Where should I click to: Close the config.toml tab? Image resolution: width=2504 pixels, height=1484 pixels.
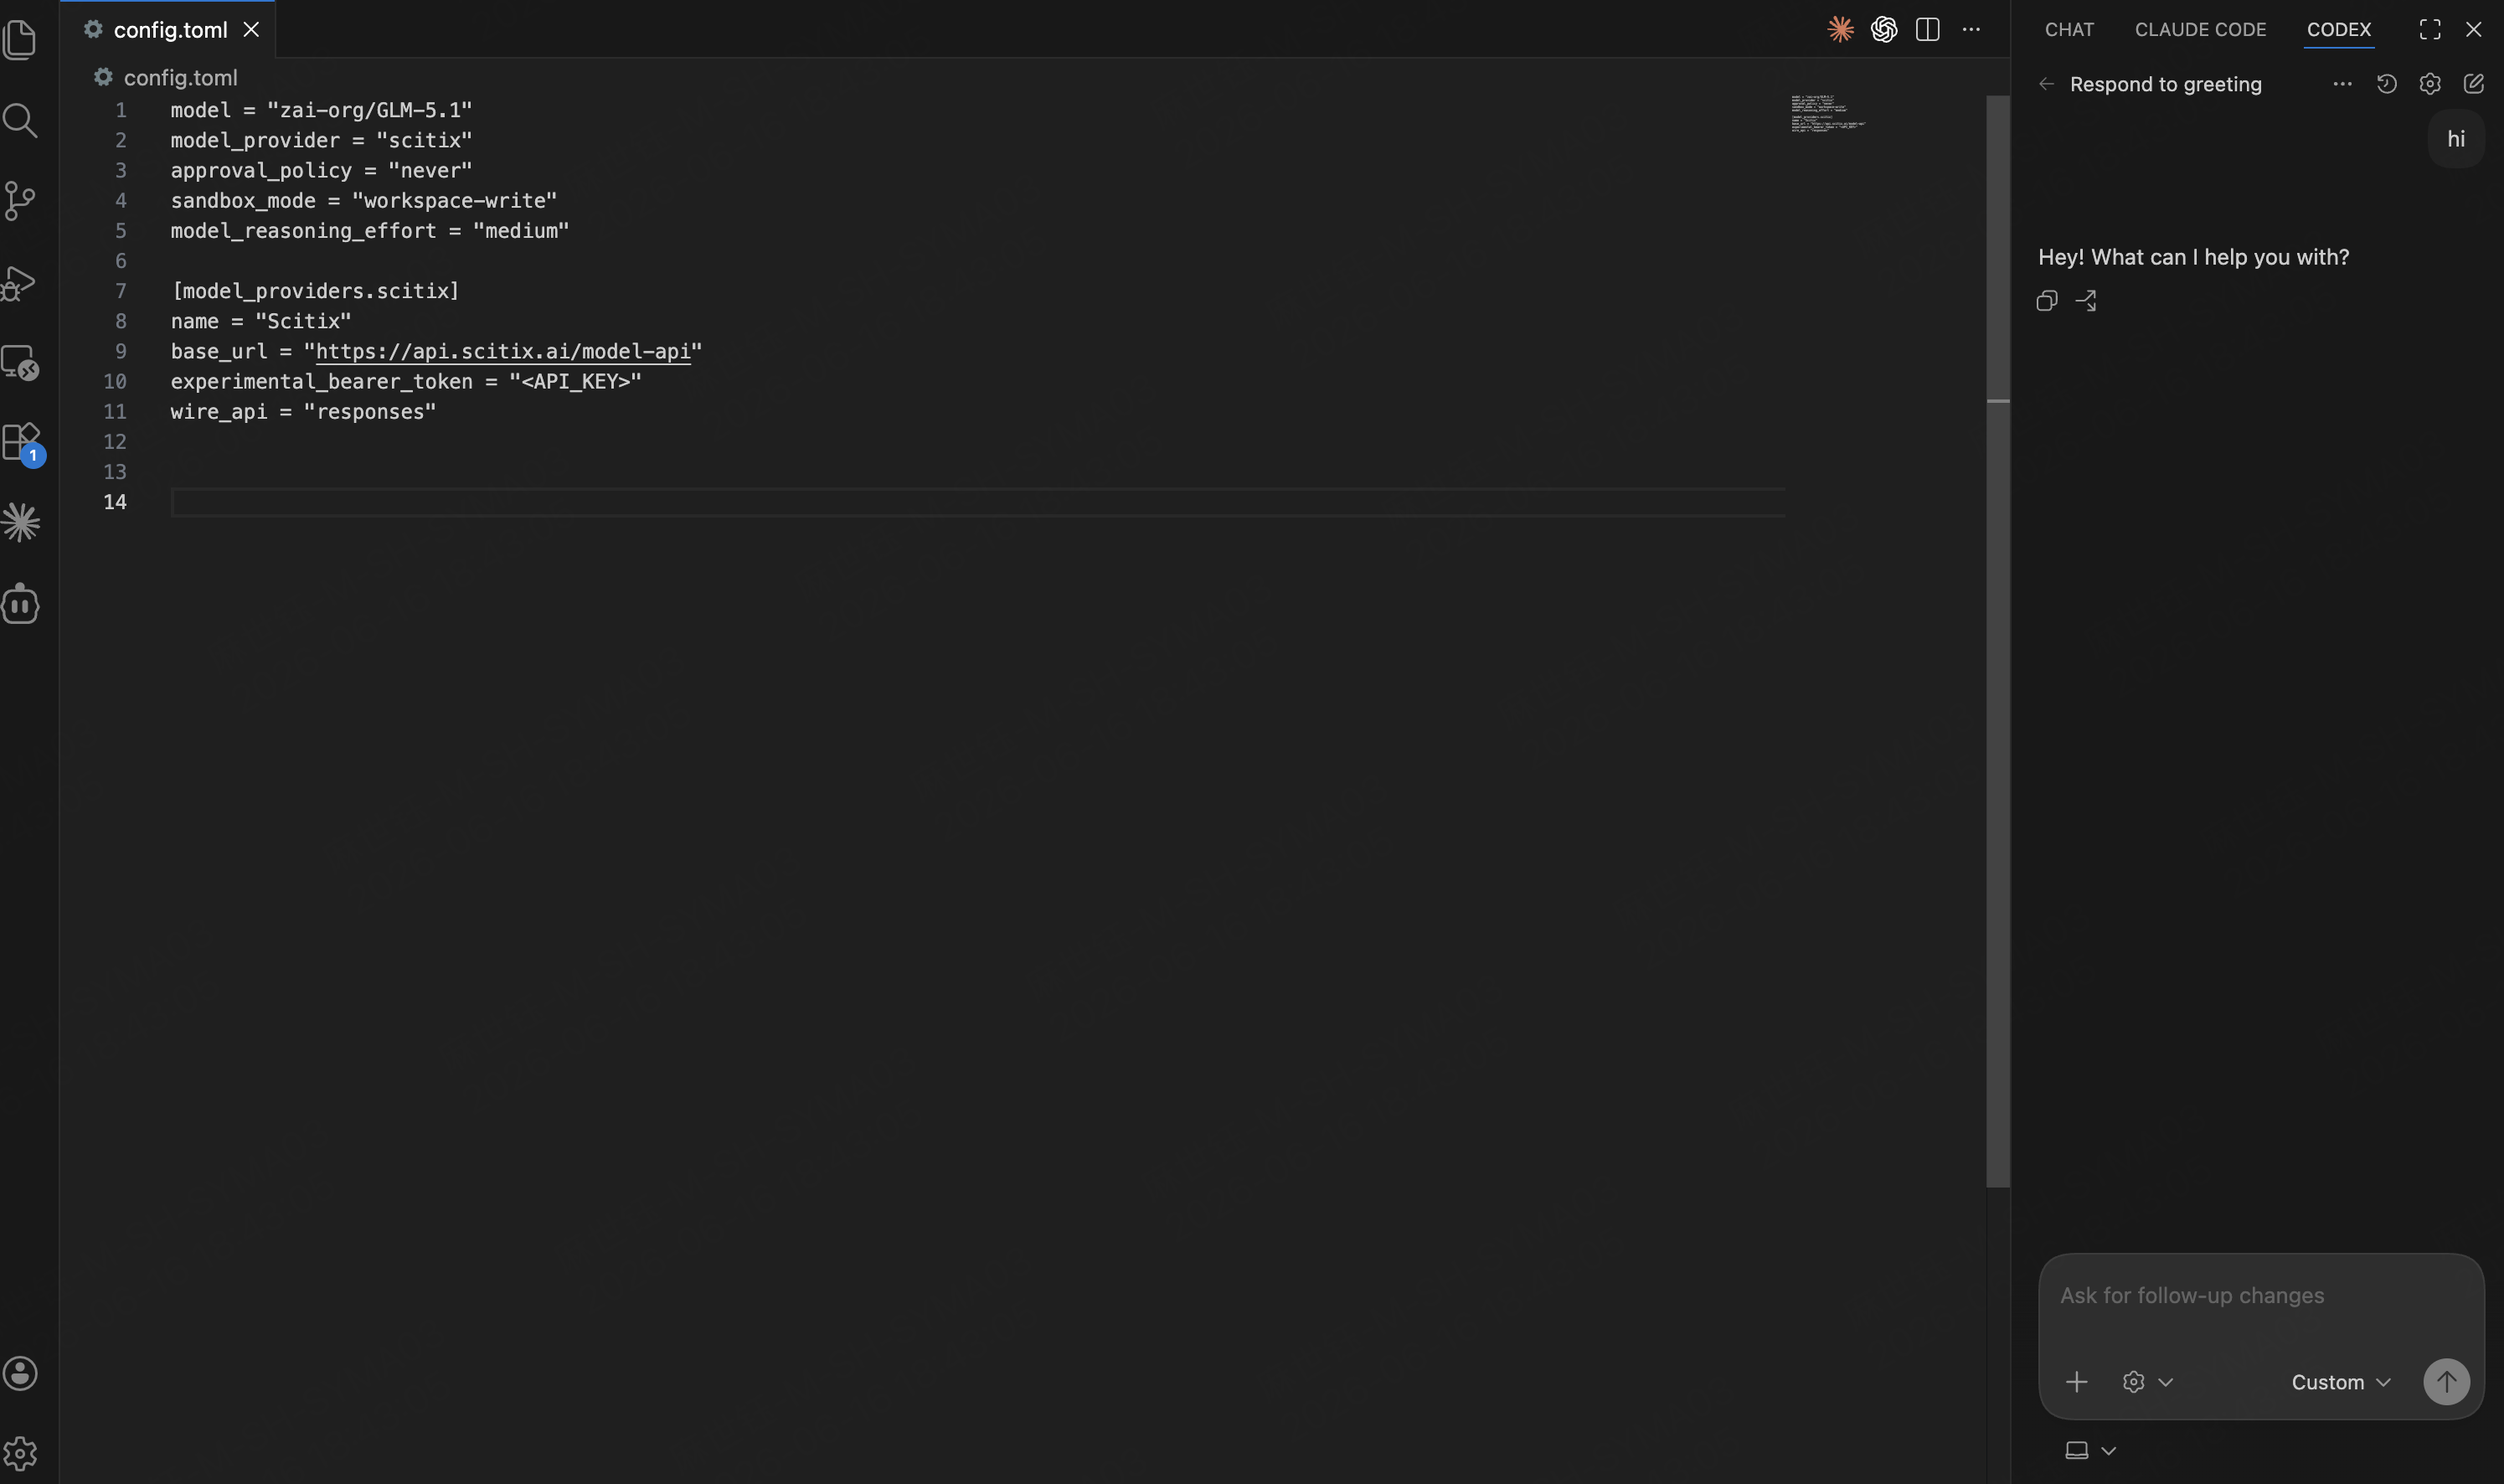coord(251,30)
